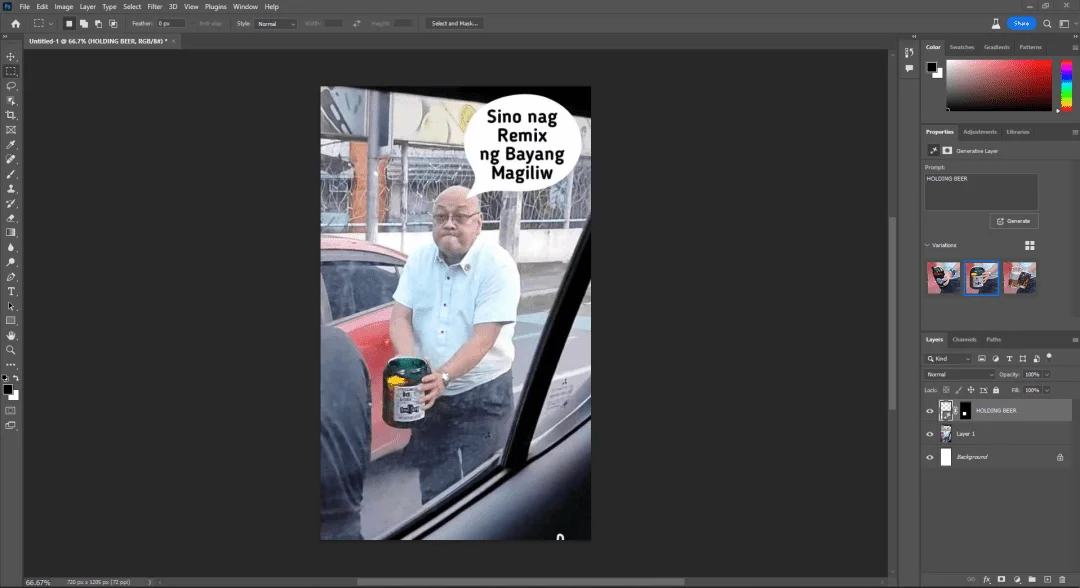1080x588 pixels.
Task: Select the Blur tool
Action: (x=11, y=247)
